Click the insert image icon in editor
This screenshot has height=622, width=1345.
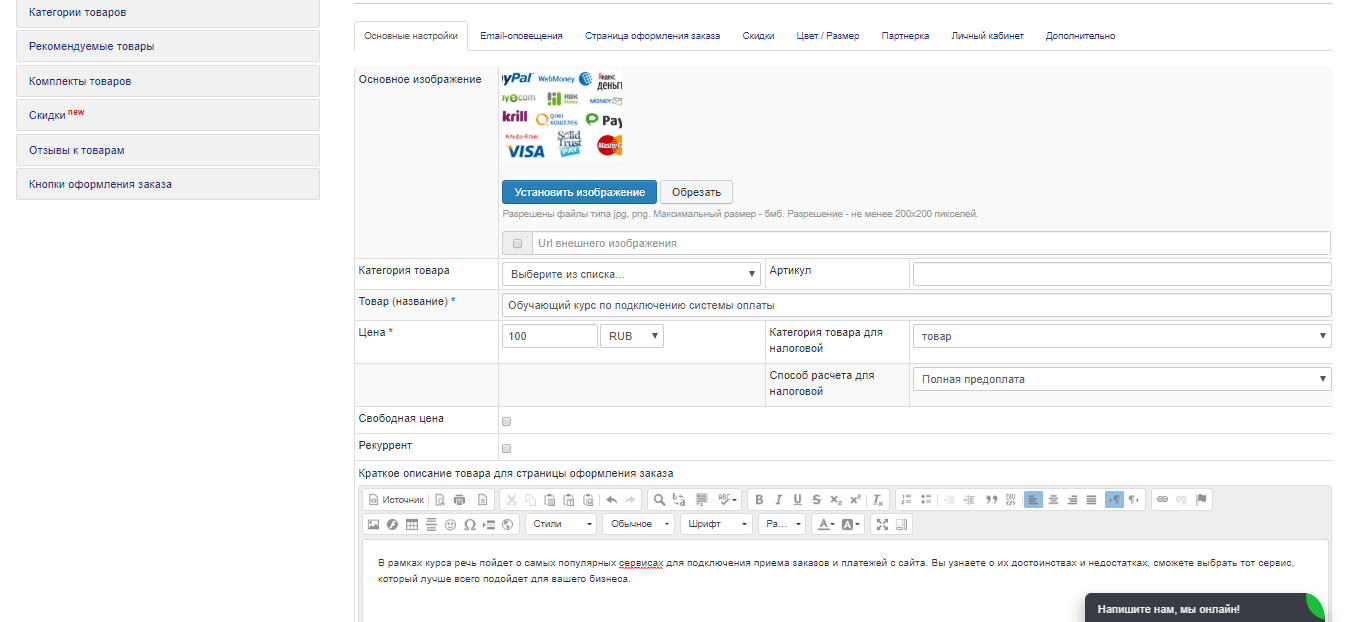point(374,524)
